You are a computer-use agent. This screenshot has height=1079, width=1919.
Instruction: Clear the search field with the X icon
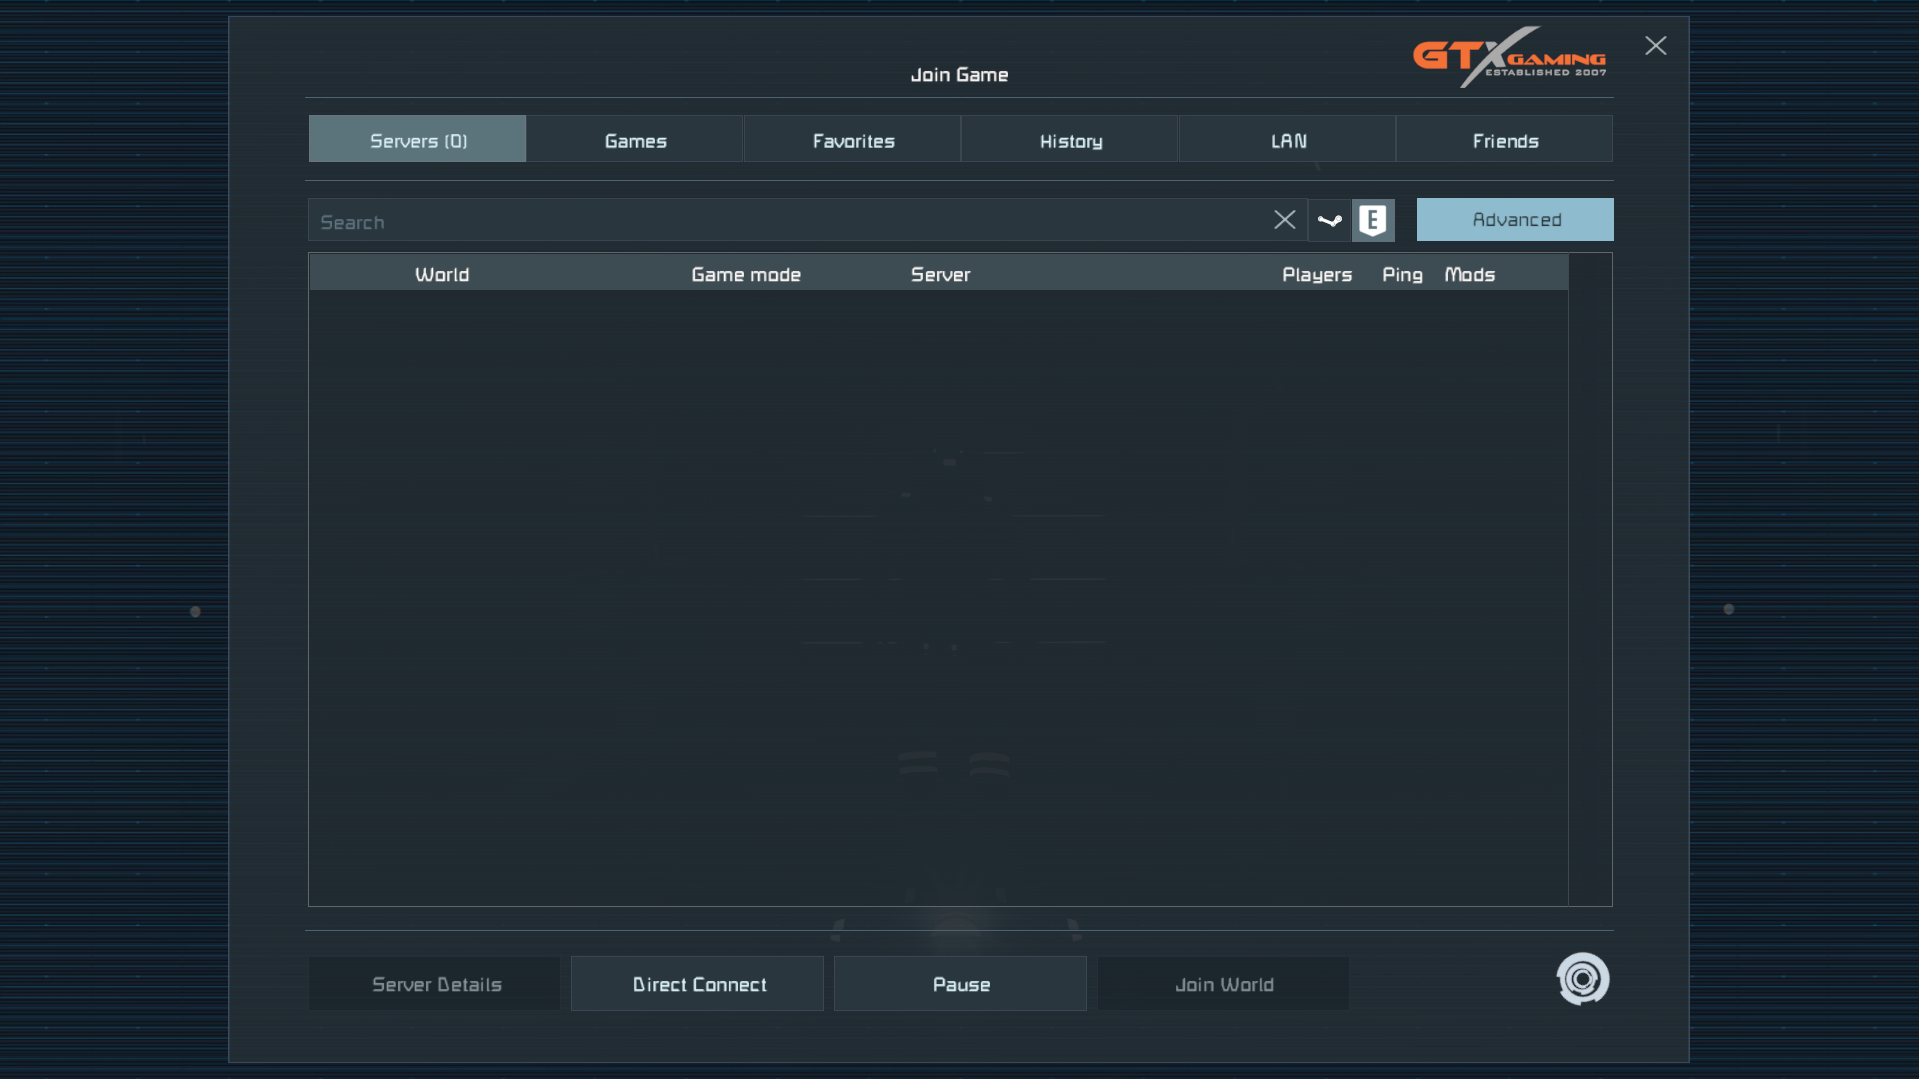[x=1284, y=220]
